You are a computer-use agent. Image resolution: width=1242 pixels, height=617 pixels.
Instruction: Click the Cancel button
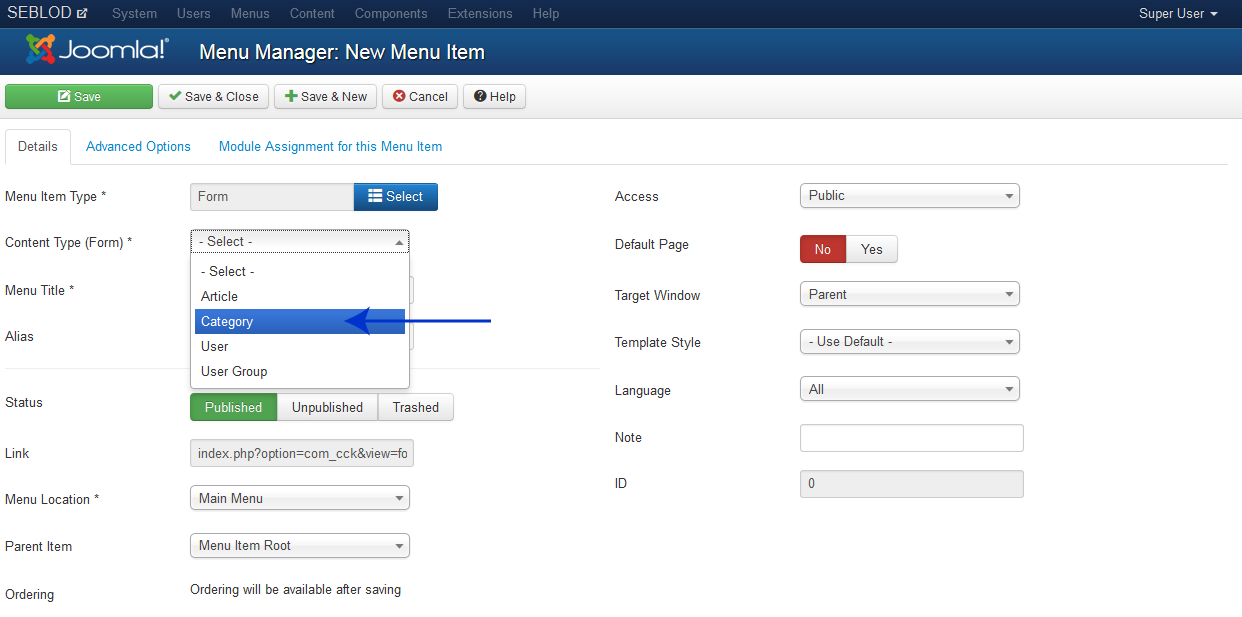419,96
